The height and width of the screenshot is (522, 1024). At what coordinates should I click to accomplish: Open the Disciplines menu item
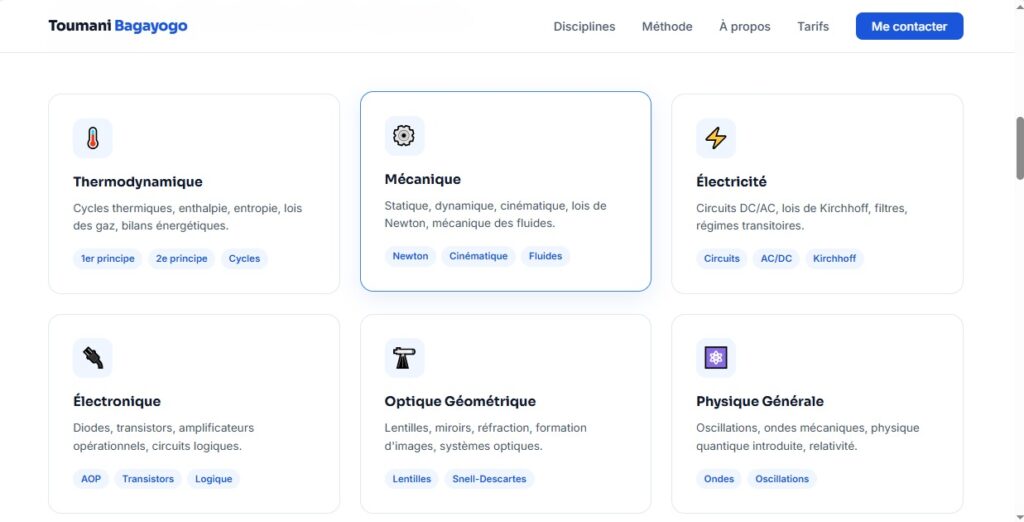point(584,26)
